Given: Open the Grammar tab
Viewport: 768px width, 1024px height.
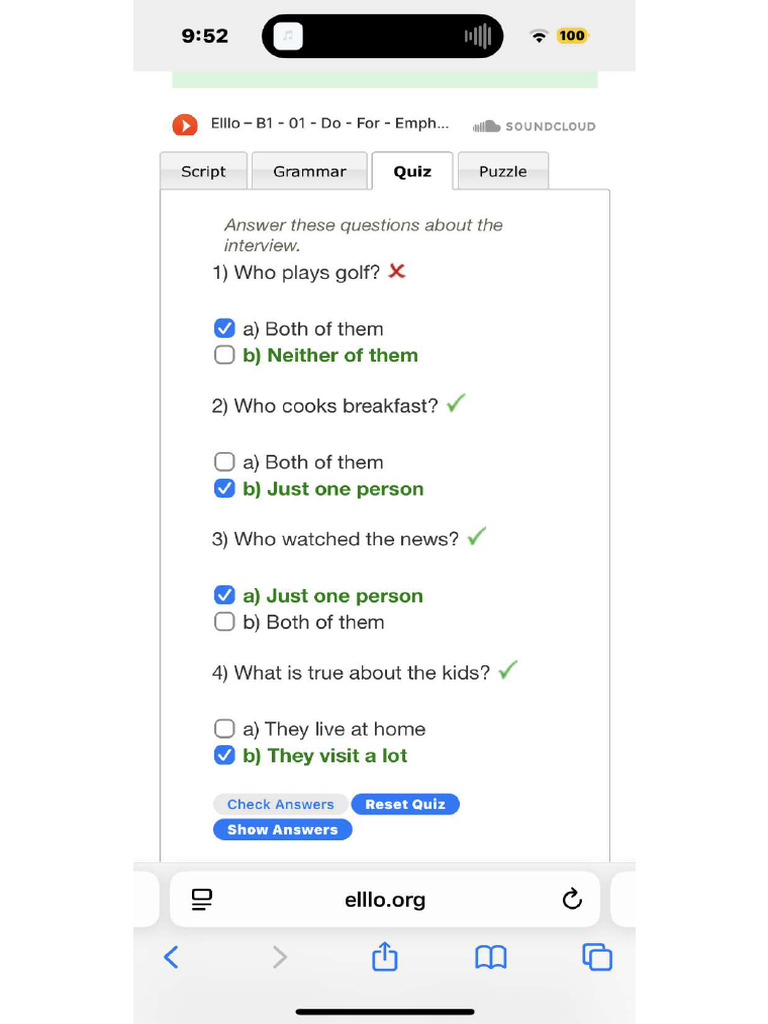Looking at the screenshot, I should pyautogui.click(x=309, y=171).
